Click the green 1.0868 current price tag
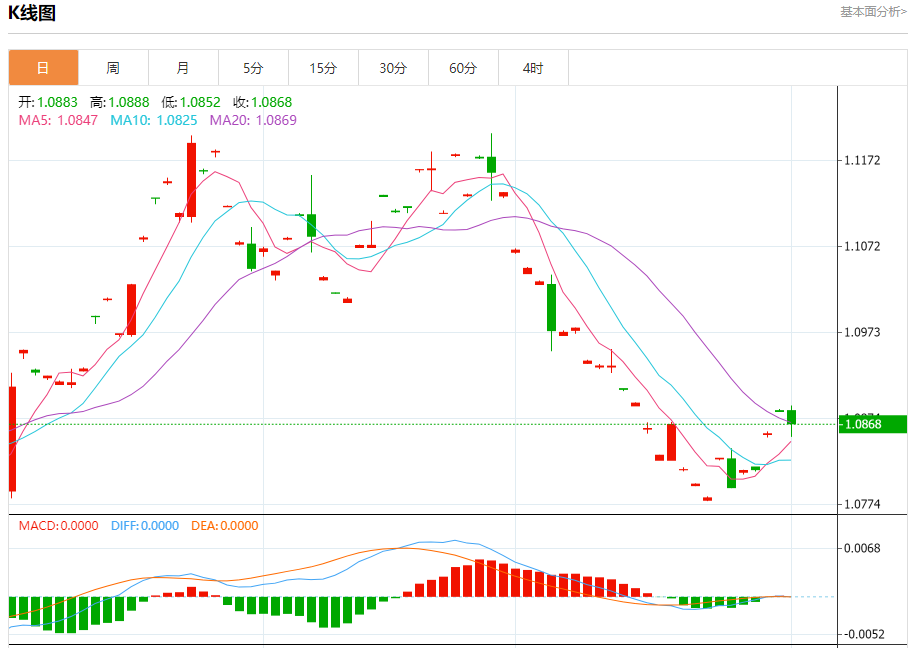The height and width of the screenshot is (648, 912). pos(873,424)
